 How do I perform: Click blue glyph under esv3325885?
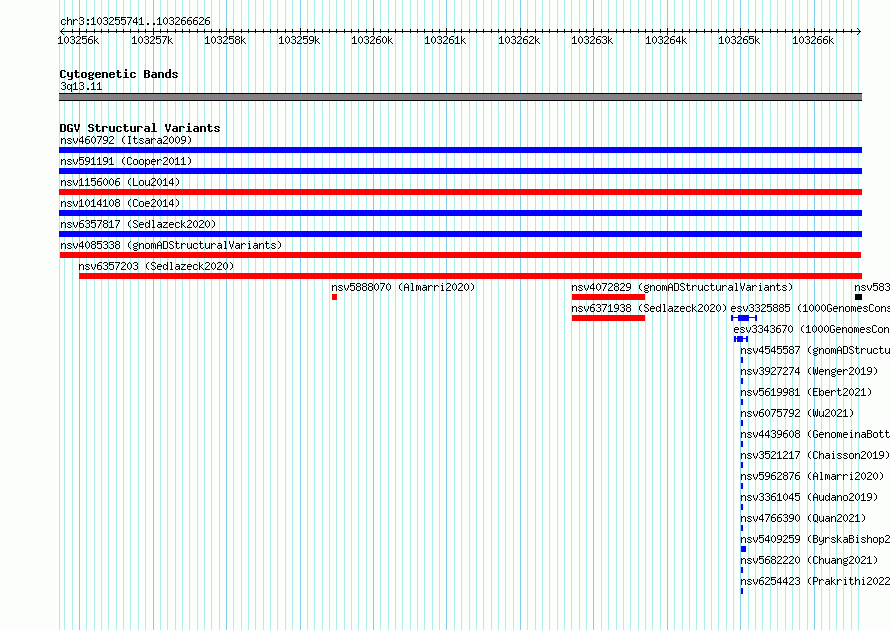click(744, 318)
